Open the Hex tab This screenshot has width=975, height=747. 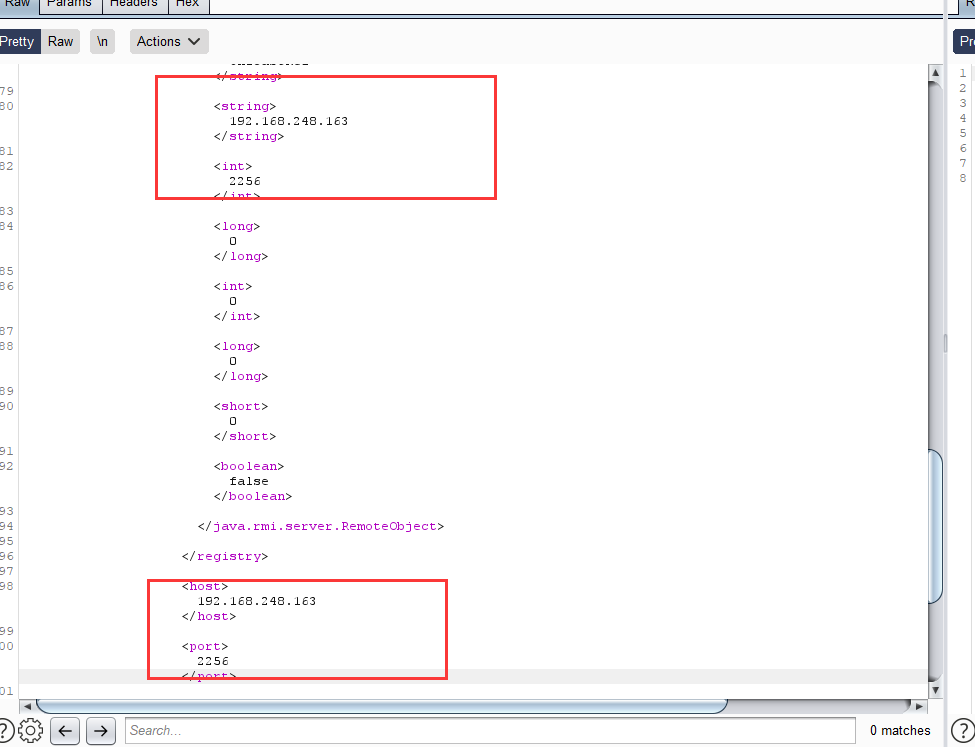click(188, 5)
